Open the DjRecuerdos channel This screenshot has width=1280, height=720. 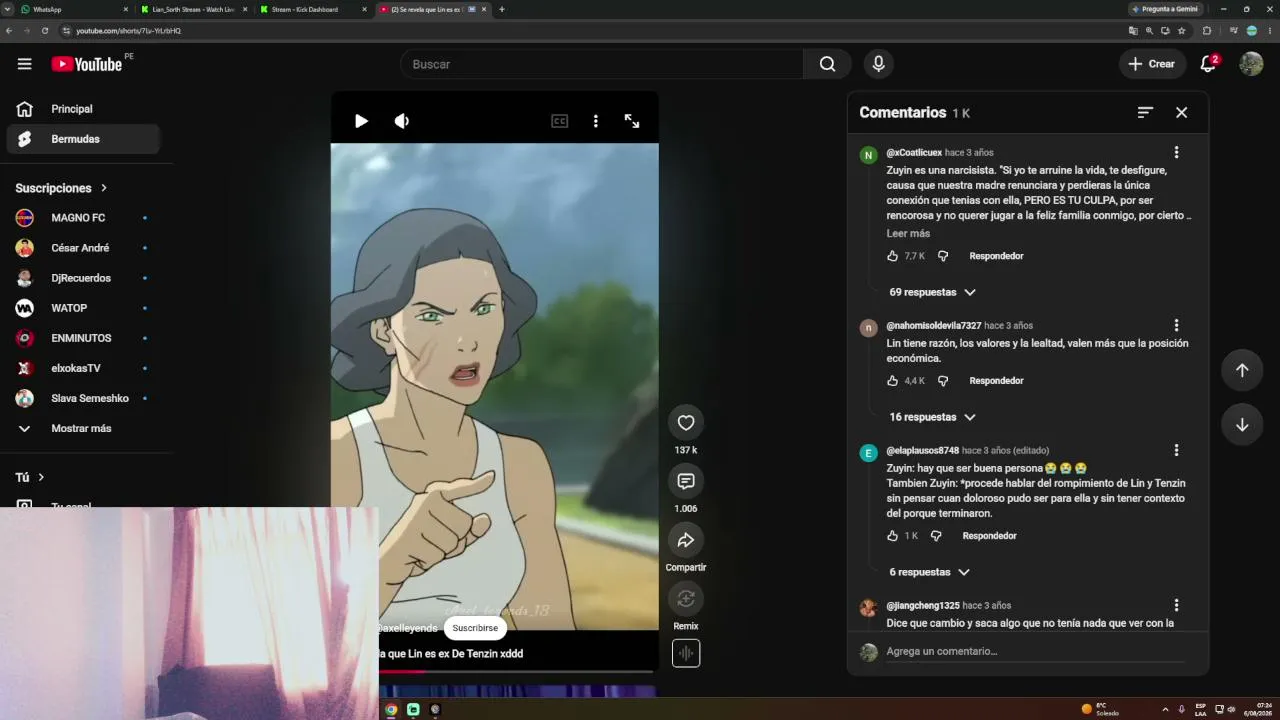(80, 278)
